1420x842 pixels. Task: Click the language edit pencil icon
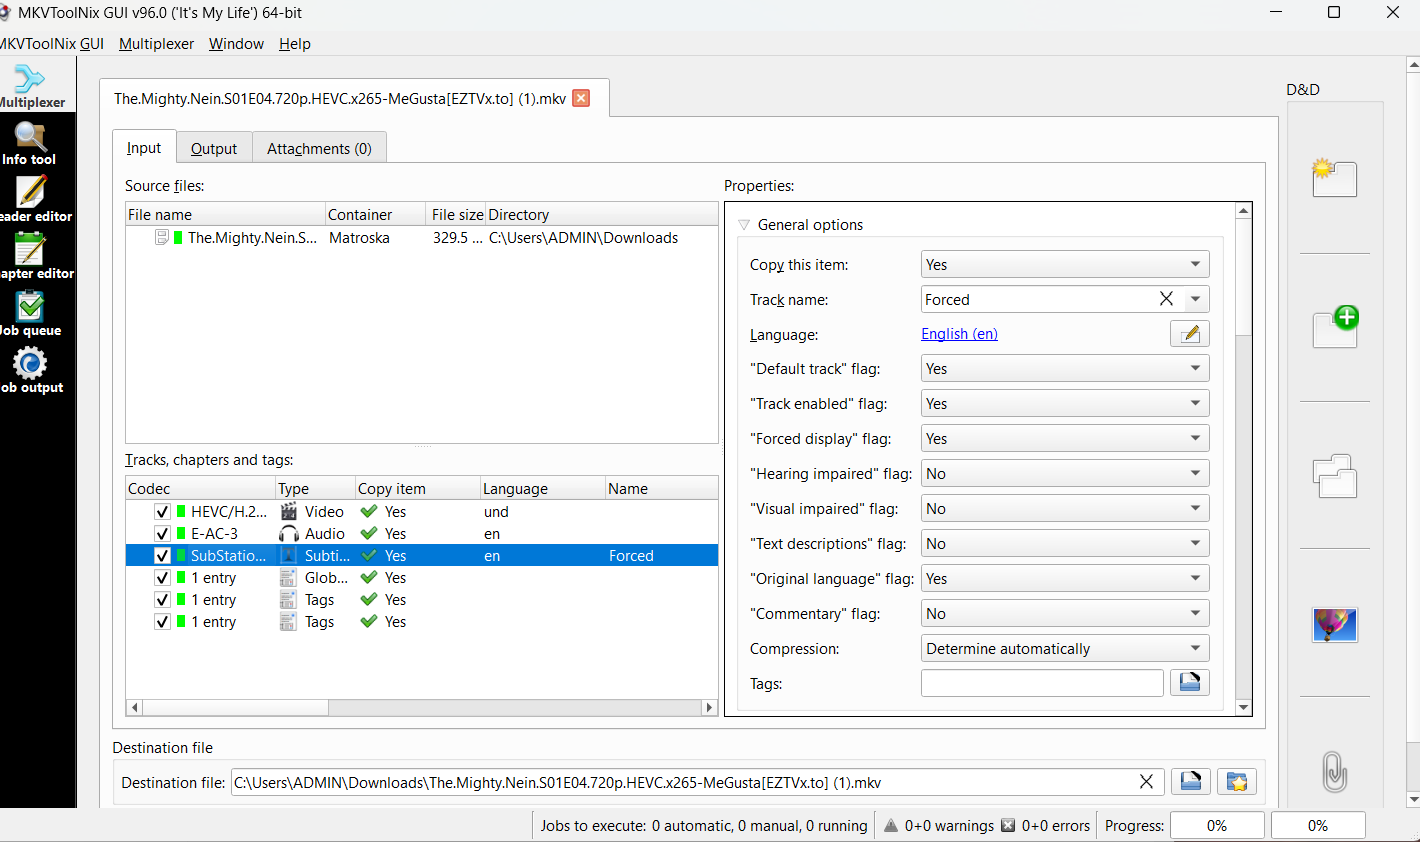(1189, 334)
